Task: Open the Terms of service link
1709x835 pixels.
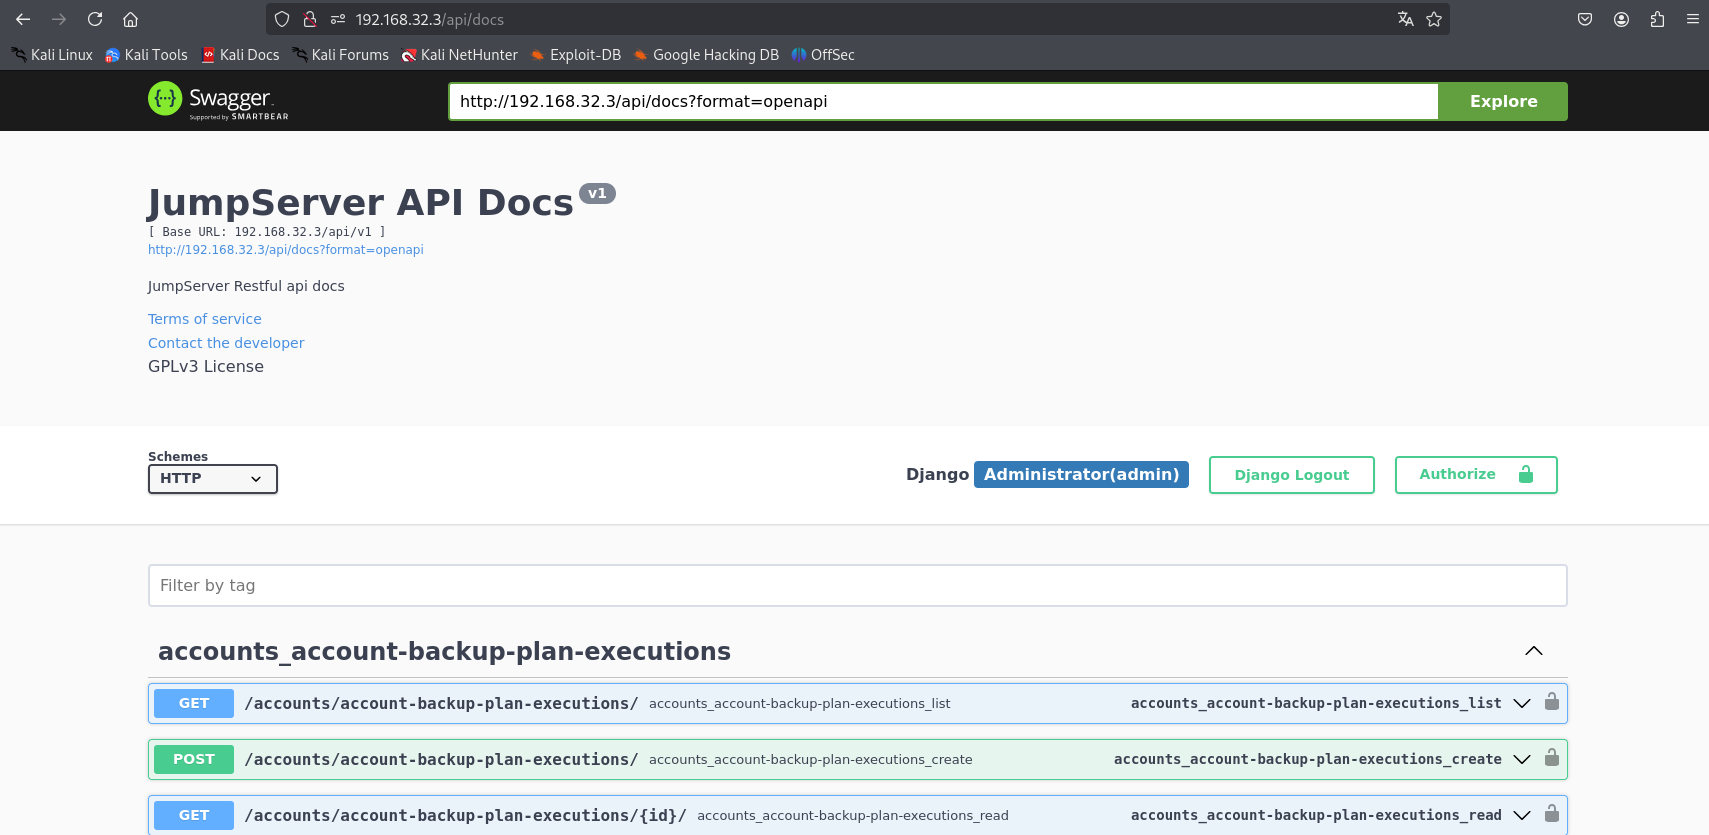Action: pos(205,319)
